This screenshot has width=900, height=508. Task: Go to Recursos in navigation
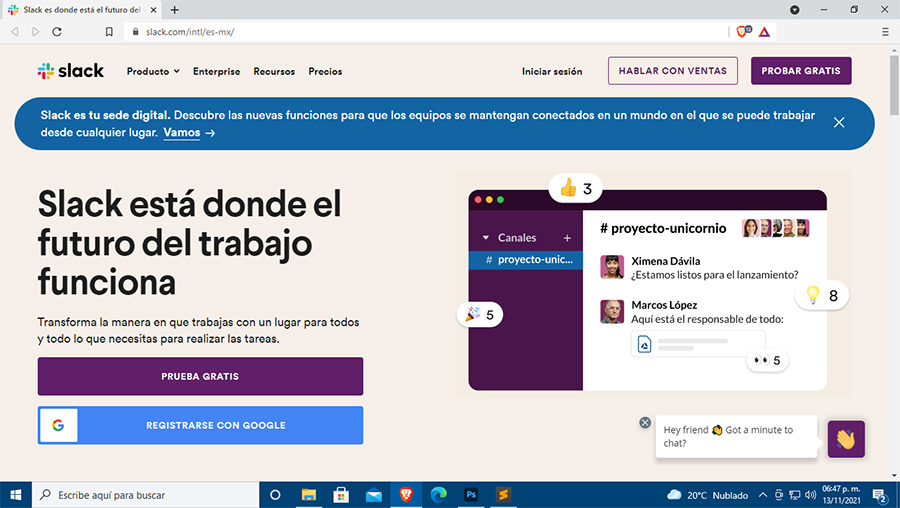pyautogui.click(x=274, y=71)
